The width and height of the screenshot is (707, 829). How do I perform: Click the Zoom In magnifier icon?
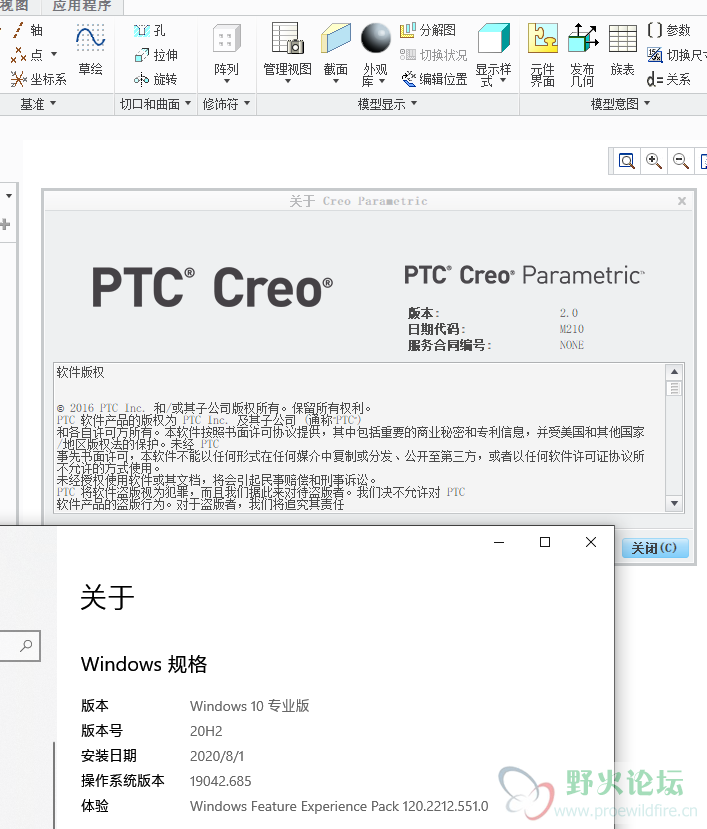tap(654, 161)
